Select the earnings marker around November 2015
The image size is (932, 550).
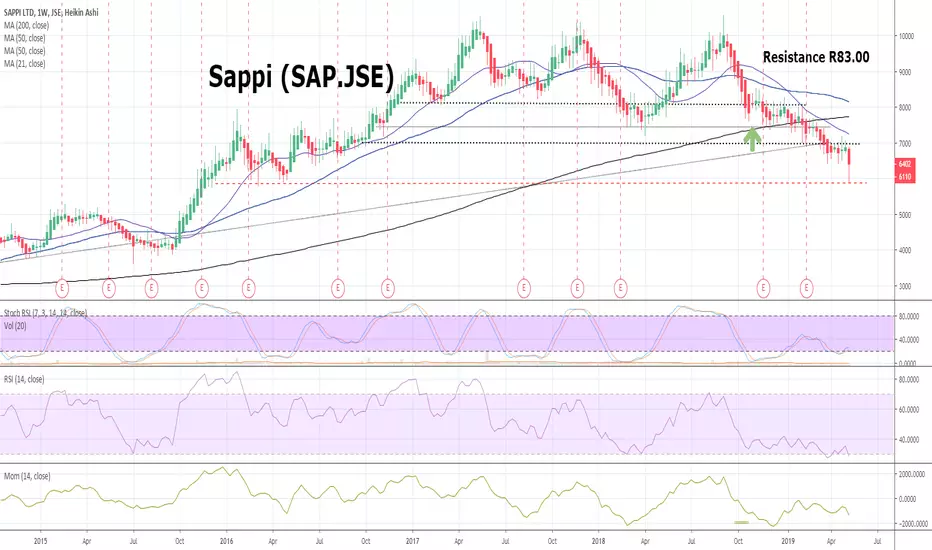click(x=201, y=289)
